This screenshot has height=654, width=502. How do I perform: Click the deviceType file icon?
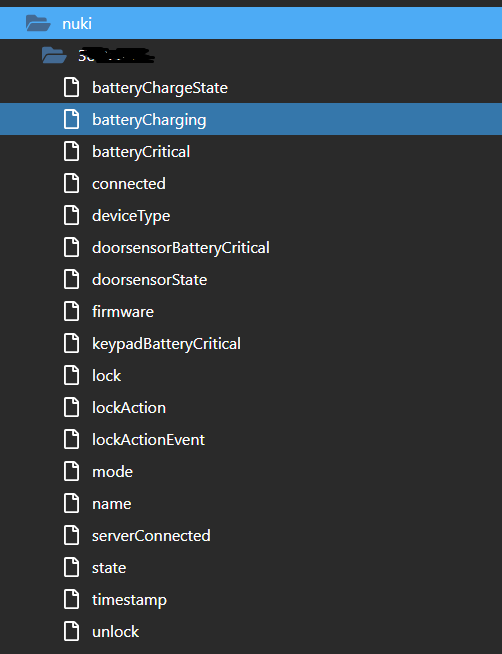pyautogui.click(x=71, y=216)
